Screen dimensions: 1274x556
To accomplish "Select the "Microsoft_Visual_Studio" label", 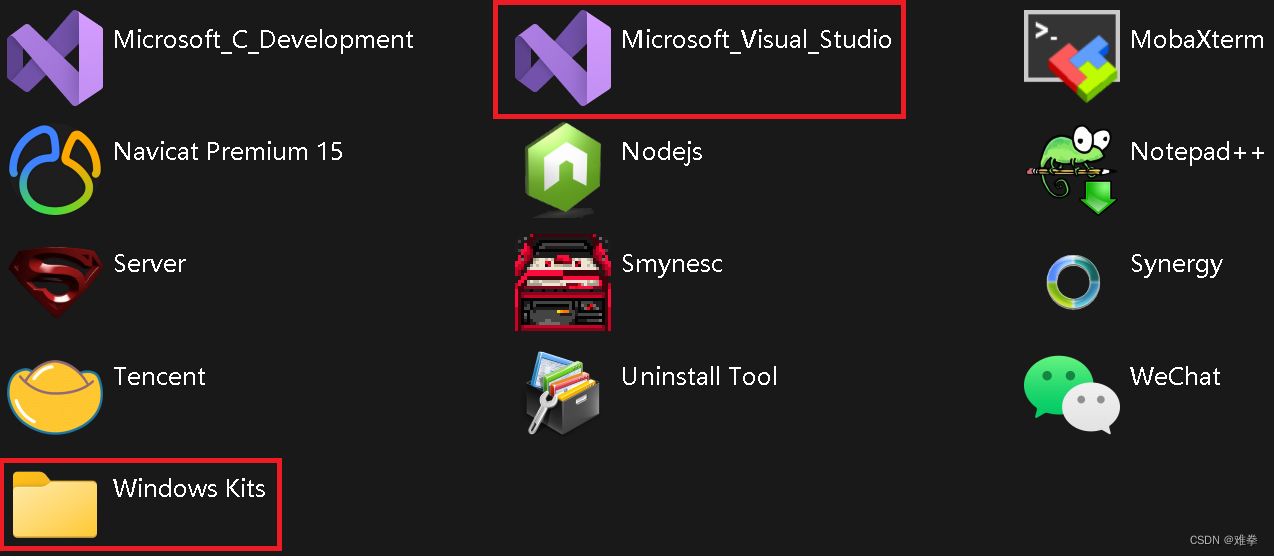I will coord(756,40).
